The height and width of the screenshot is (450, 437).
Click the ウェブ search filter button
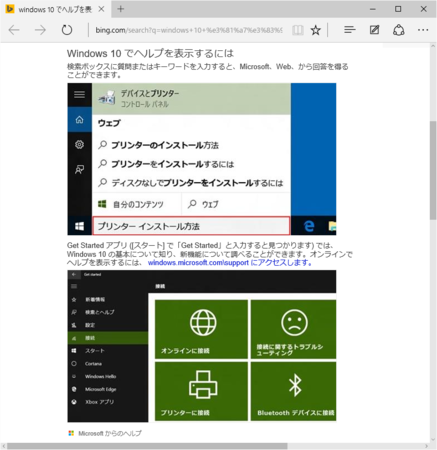point(236,204)
